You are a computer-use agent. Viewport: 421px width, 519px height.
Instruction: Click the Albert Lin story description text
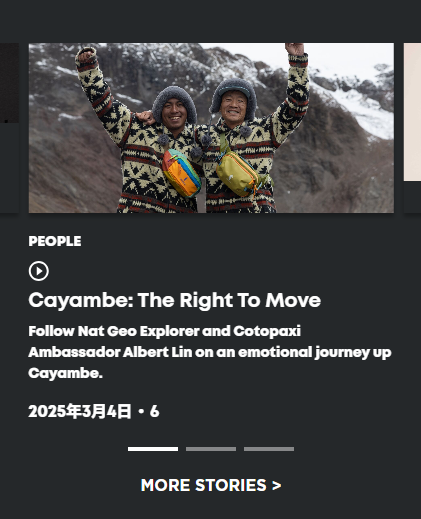[x=210, y=352]
